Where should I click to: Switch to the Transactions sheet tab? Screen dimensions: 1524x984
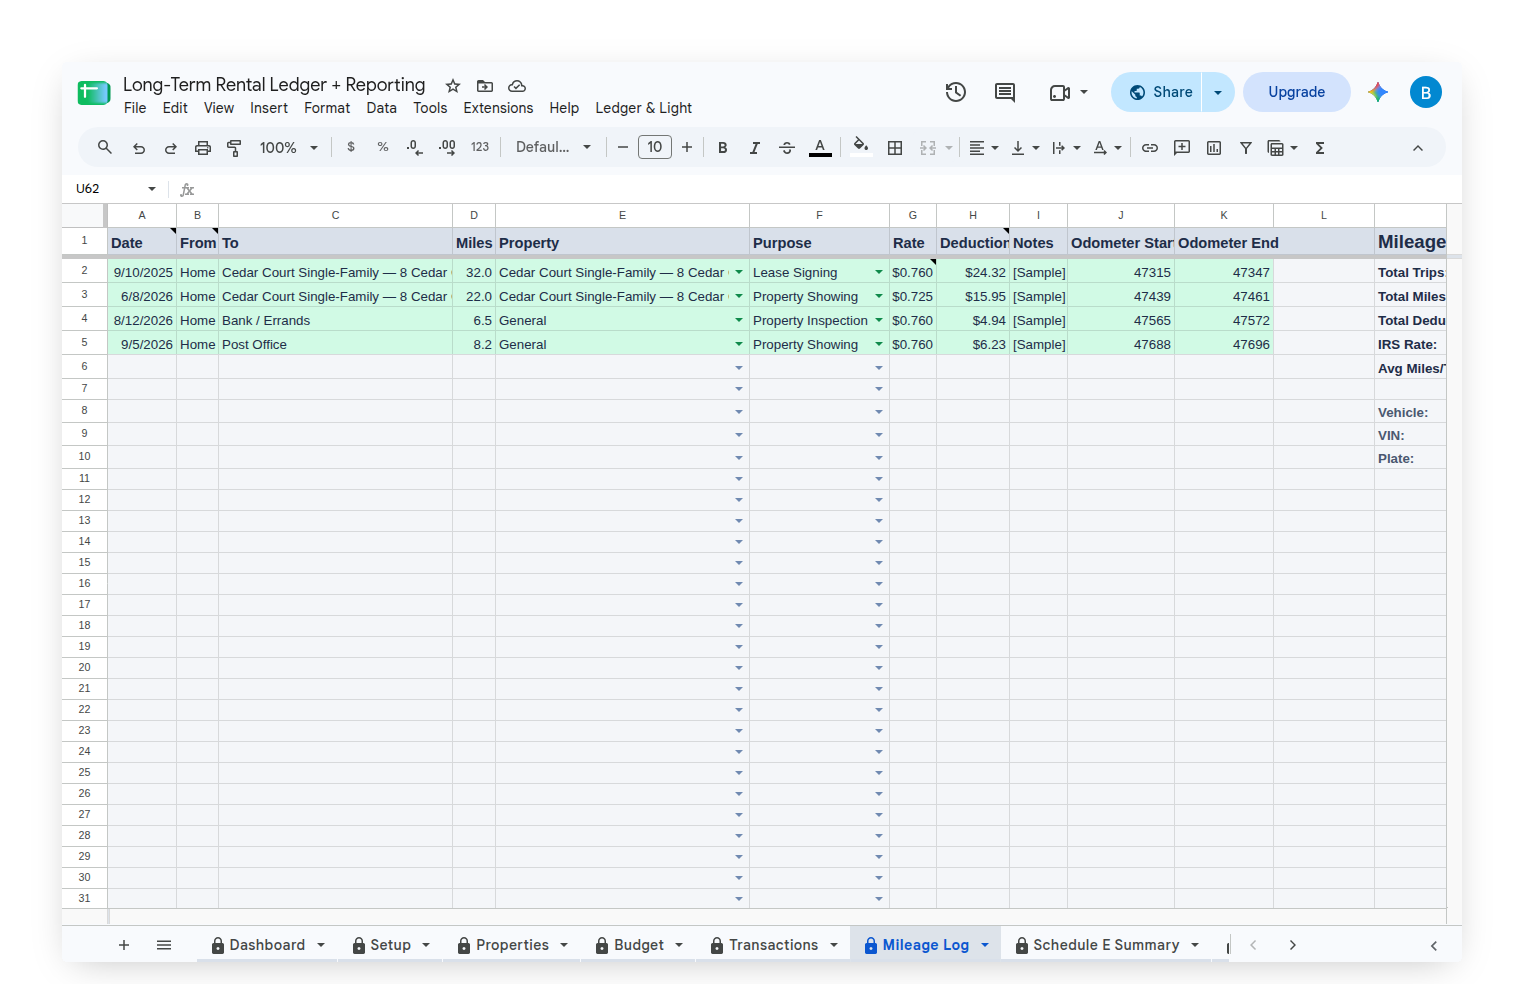click(774, 945)
